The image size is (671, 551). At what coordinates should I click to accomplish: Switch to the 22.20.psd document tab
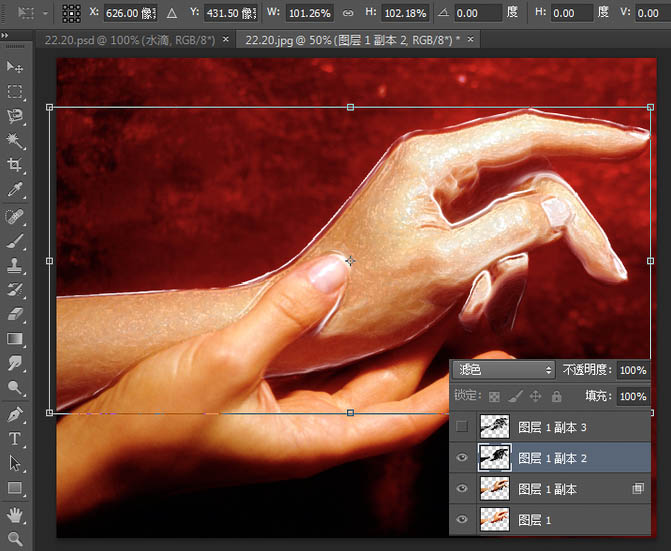tap(130, 40)
